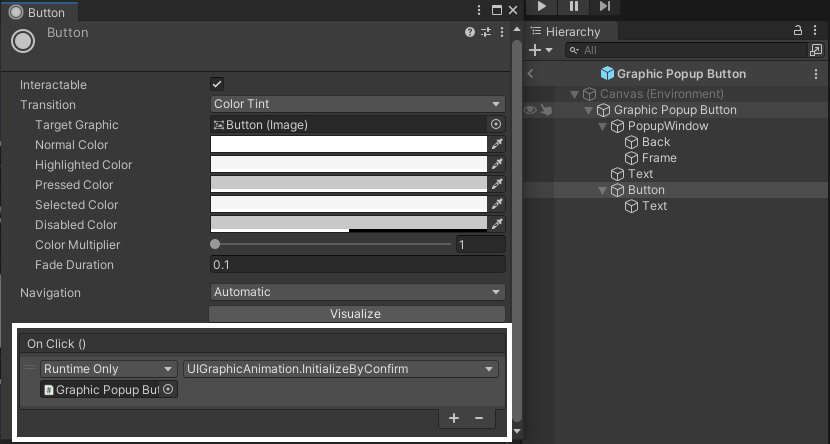Click the Visualize button

click(x=356, y=314)
